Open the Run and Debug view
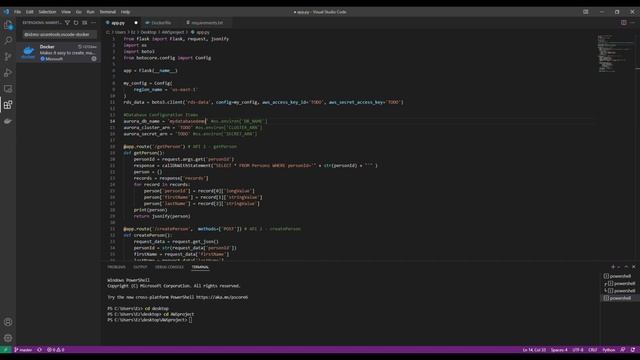The height and width of the screenshot is (360, 640). click(x=8, y=73)
